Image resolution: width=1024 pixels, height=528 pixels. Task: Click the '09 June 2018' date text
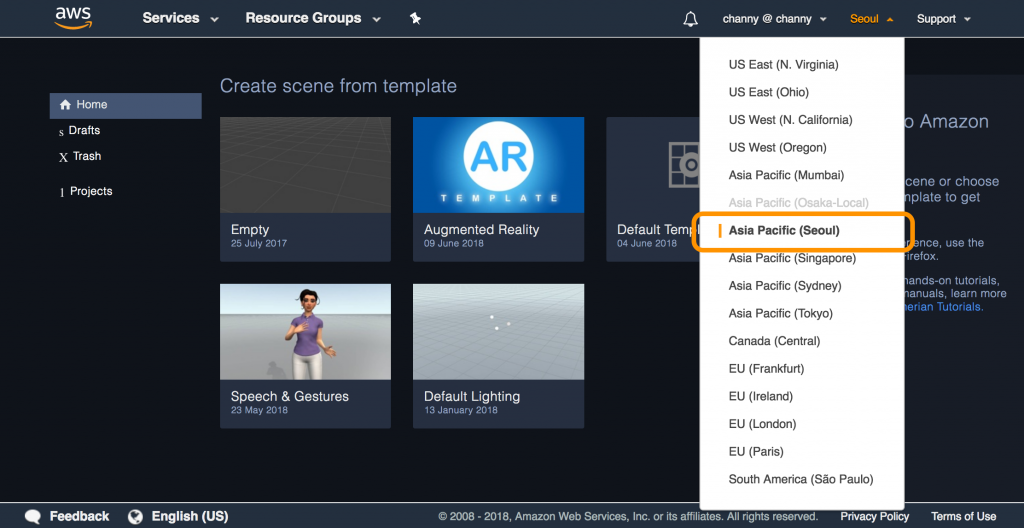[454, 244]
